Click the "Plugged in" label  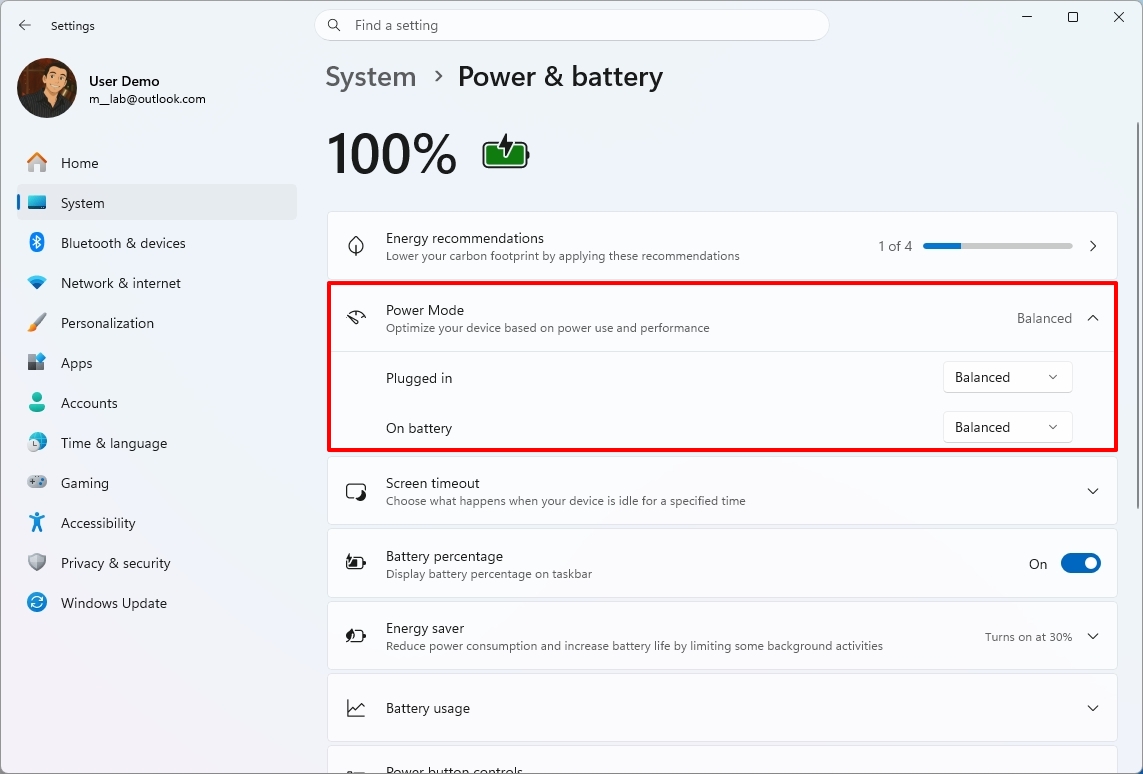418,378
